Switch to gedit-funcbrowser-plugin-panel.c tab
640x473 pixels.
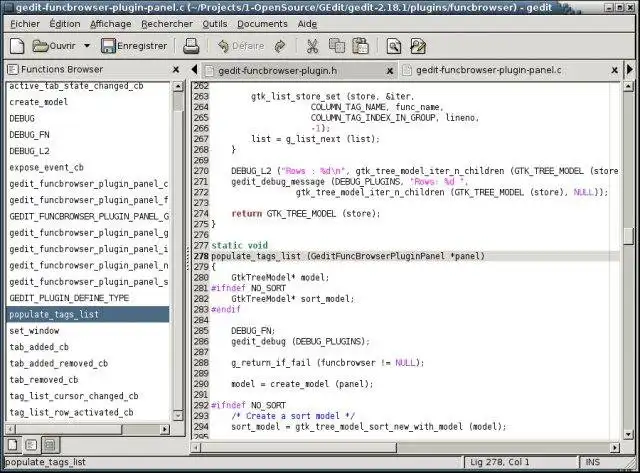tap(489, 70)
